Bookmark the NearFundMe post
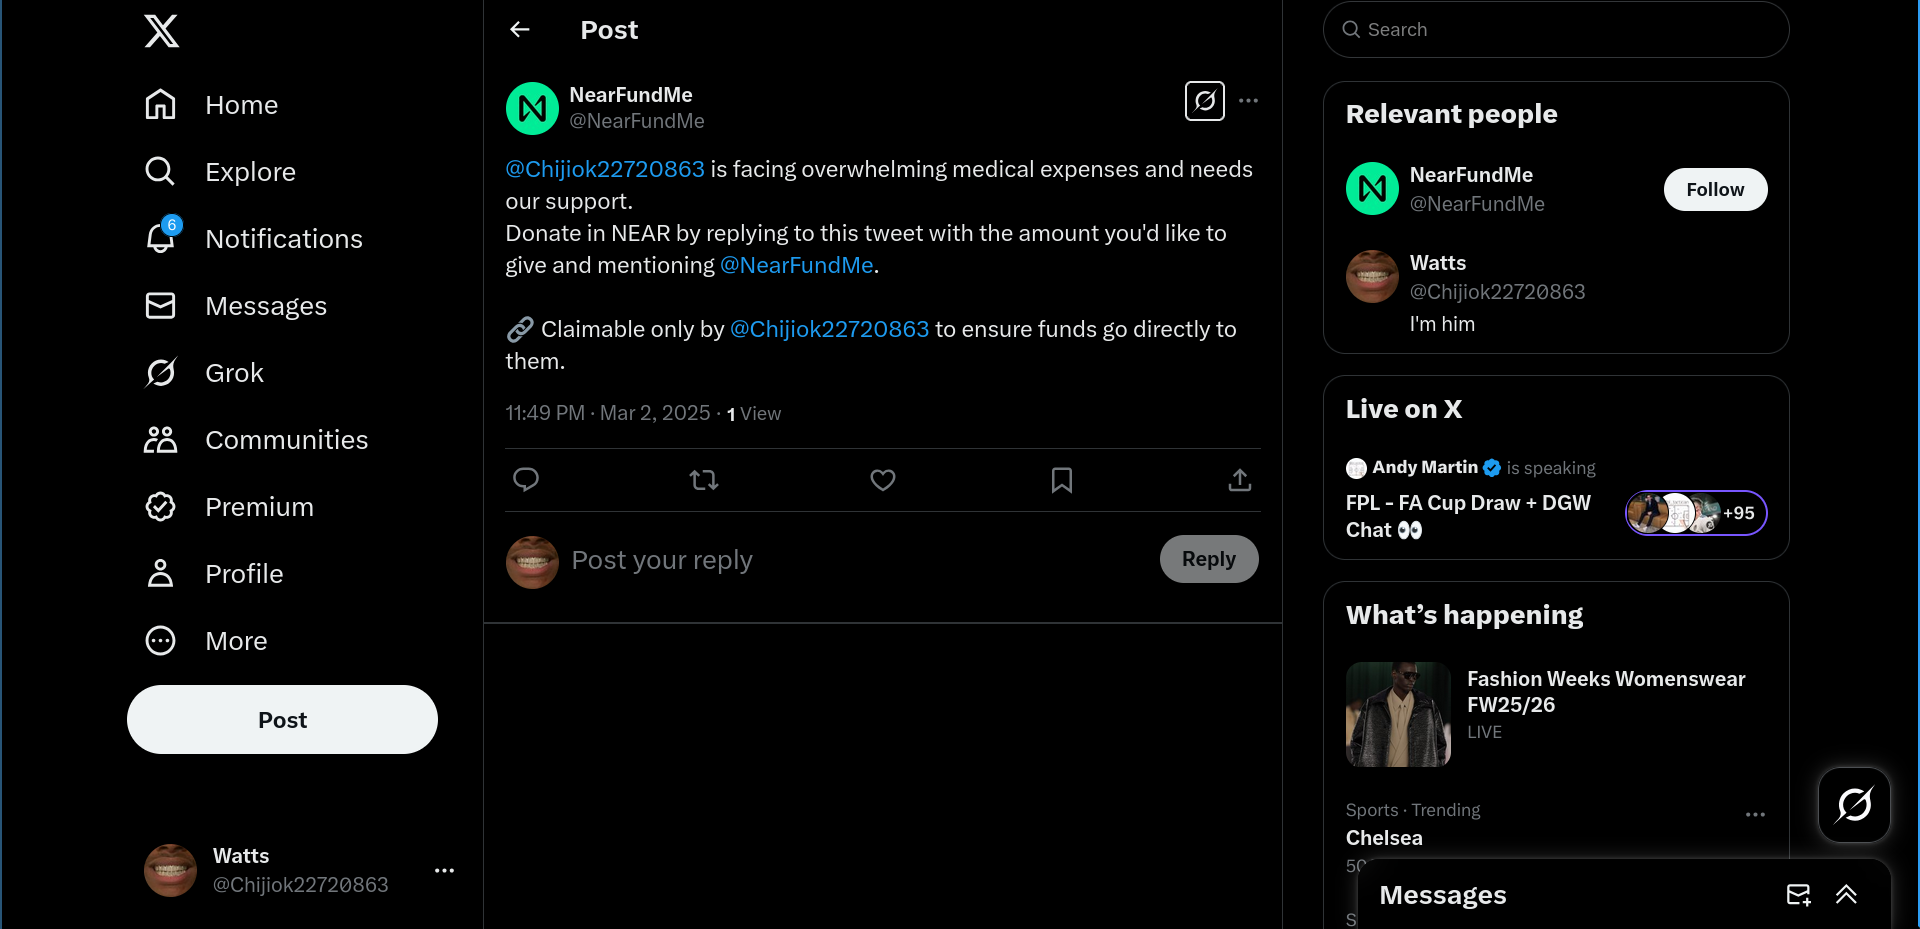 [1062, 480]
